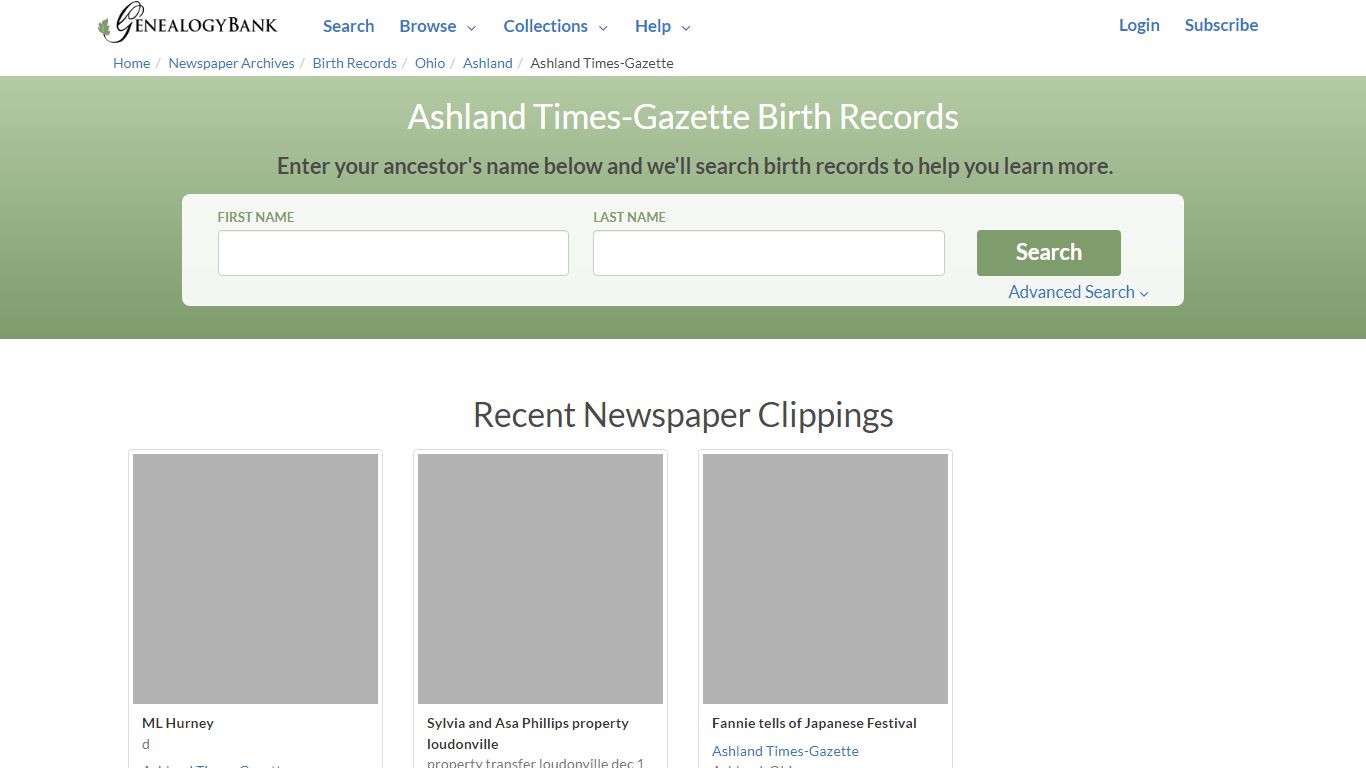This screenshot has width=1366, height=768.
Task: Go to Newspaper Archives breadcrumb
Action: [x=231, y=63]
